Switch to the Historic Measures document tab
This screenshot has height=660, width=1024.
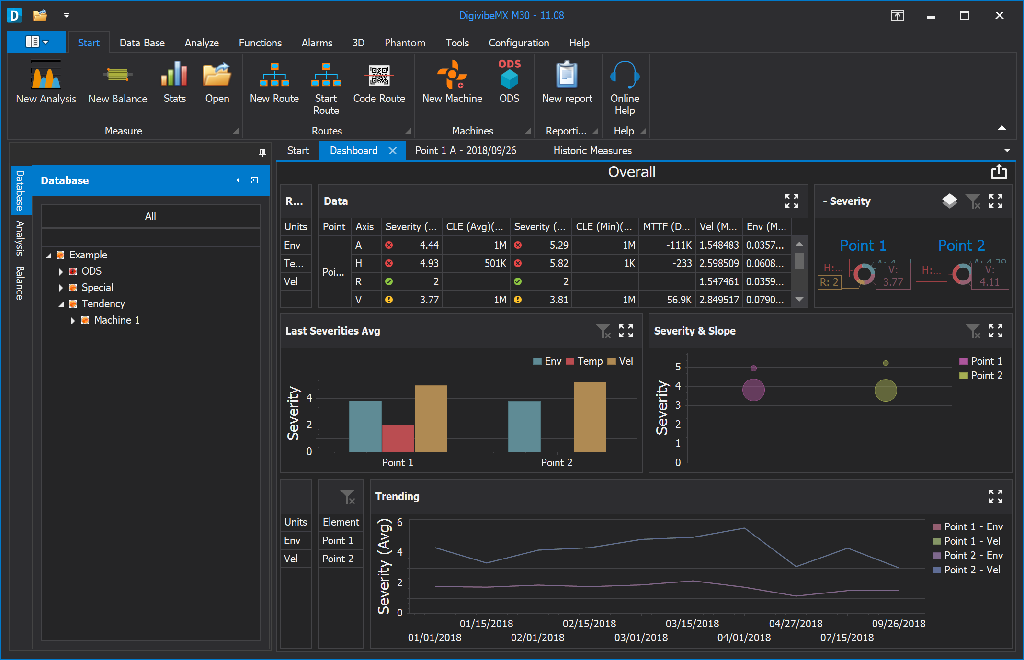tap(592, 151)
